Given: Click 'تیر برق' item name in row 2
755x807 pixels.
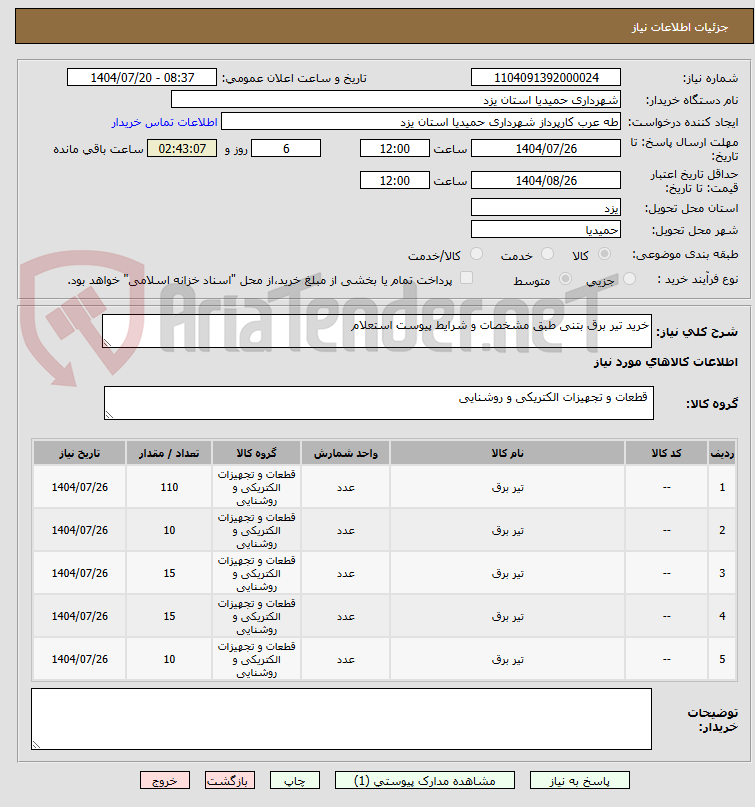Looking at the screenshot, I should (x=507, y=530).
